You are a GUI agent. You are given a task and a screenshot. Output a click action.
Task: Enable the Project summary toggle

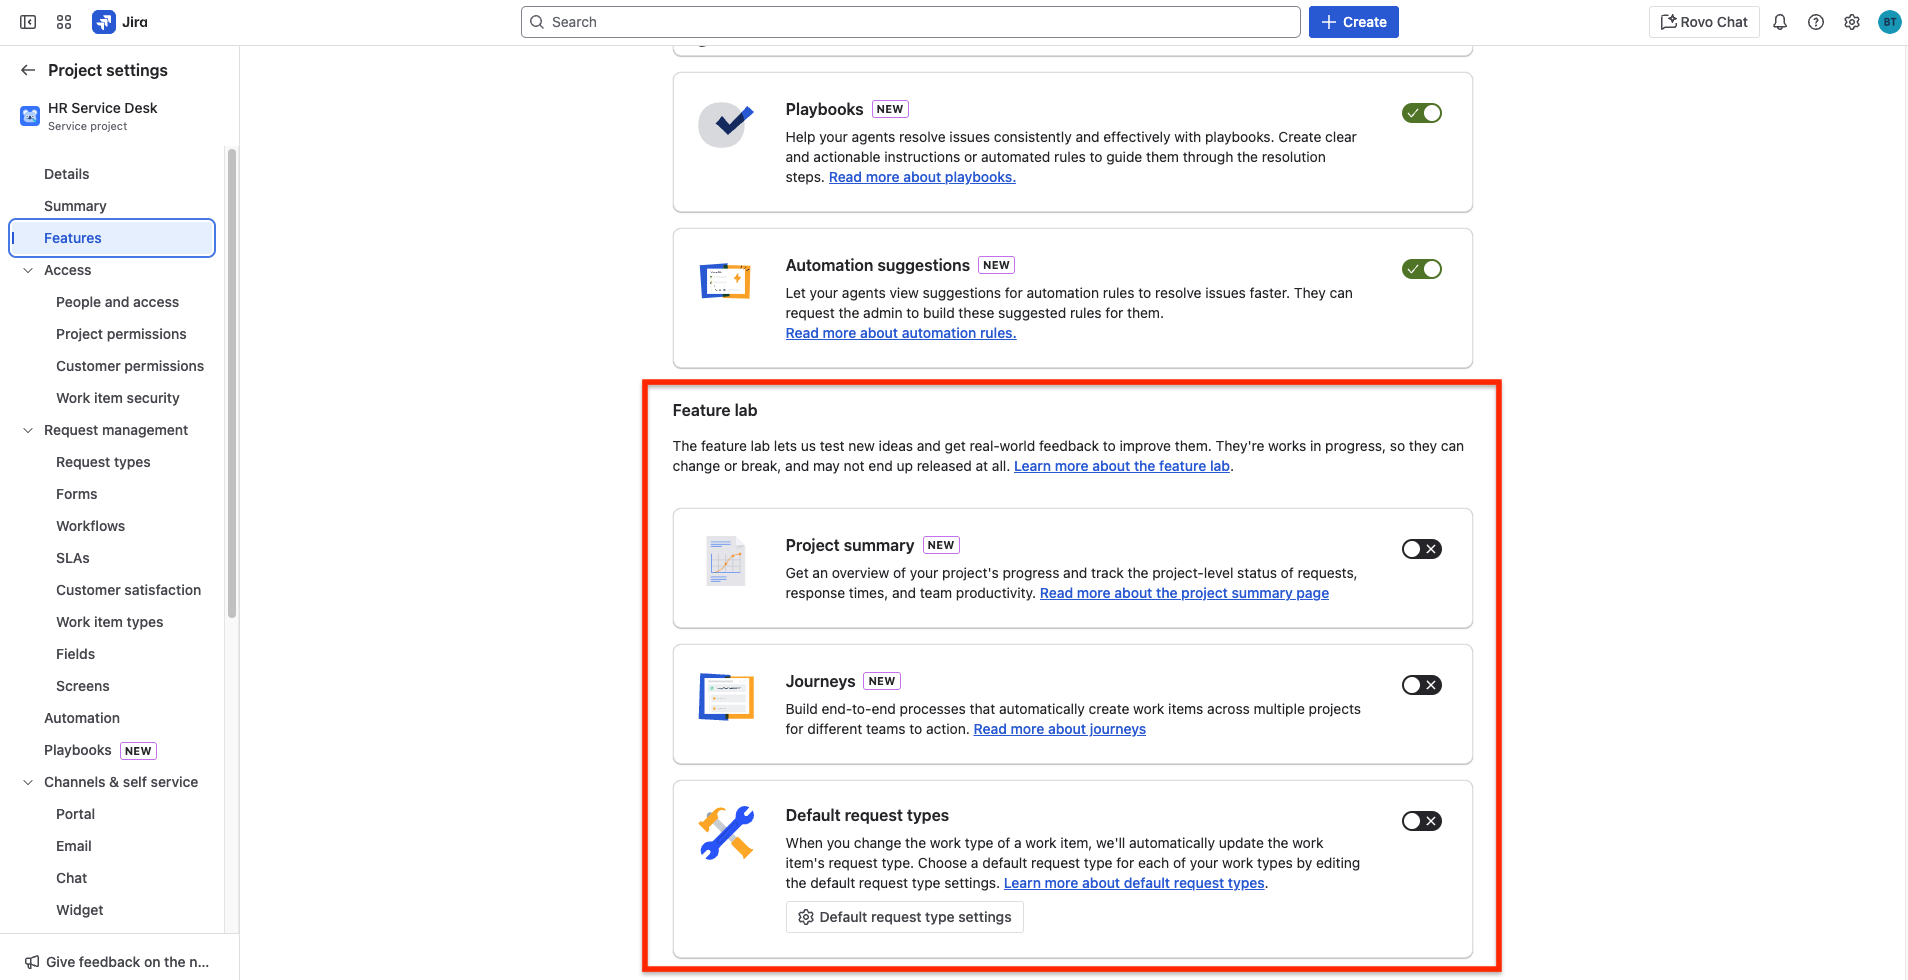pyautogui.click(x=1422, y=549)
